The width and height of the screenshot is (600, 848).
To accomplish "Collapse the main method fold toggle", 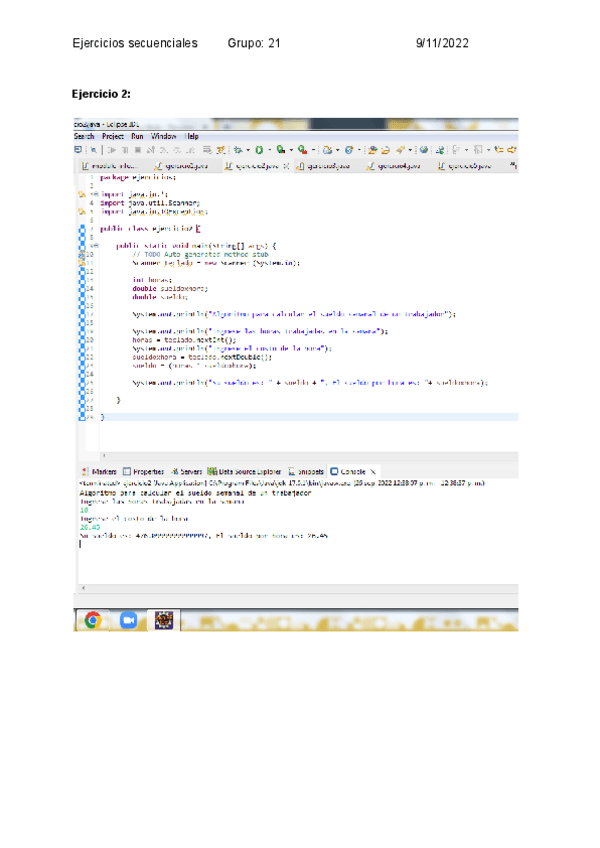I will coord(90,244).
